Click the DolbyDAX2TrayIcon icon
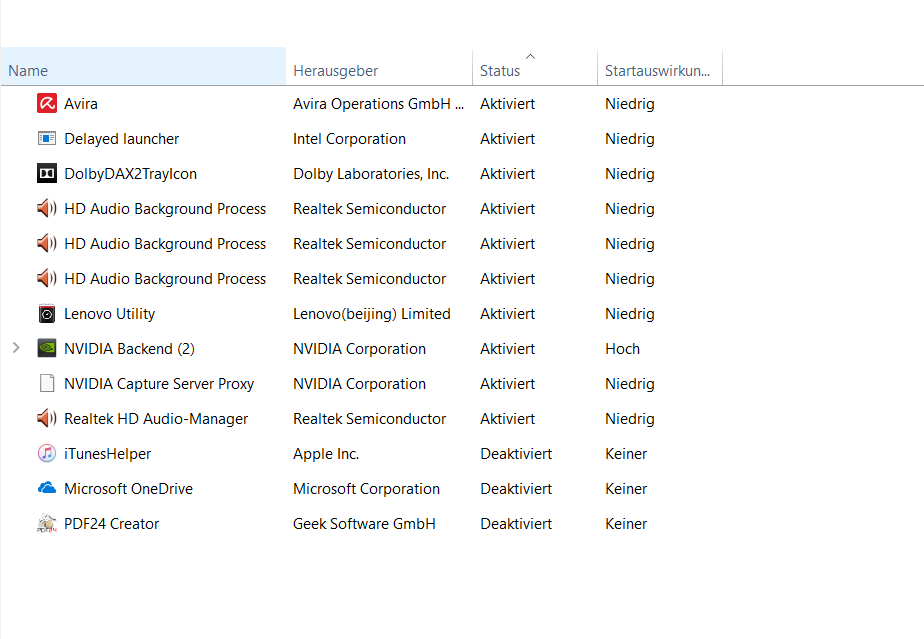924x639 pixels. (47, 173)
